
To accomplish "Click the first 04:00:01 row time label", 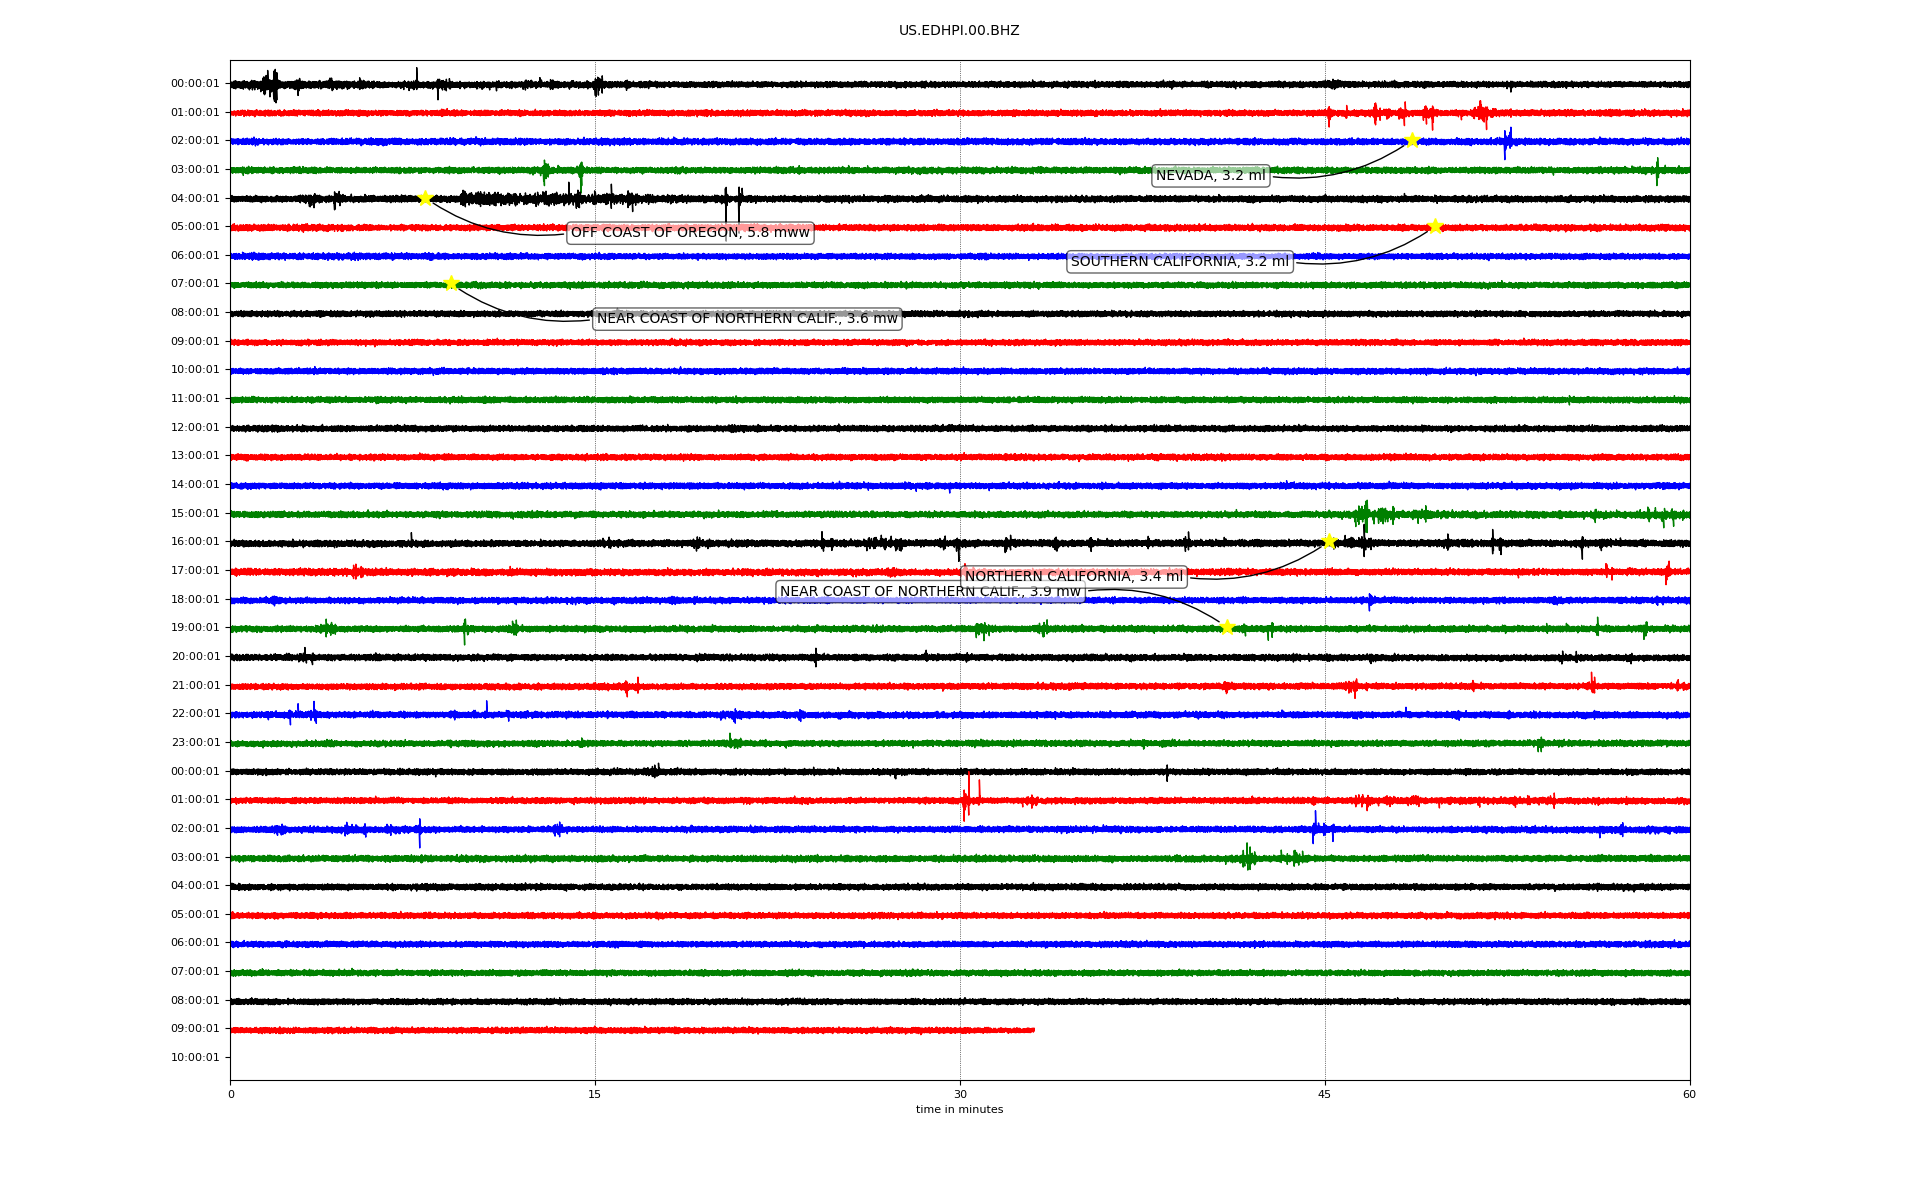I will [x=195, y=198].
